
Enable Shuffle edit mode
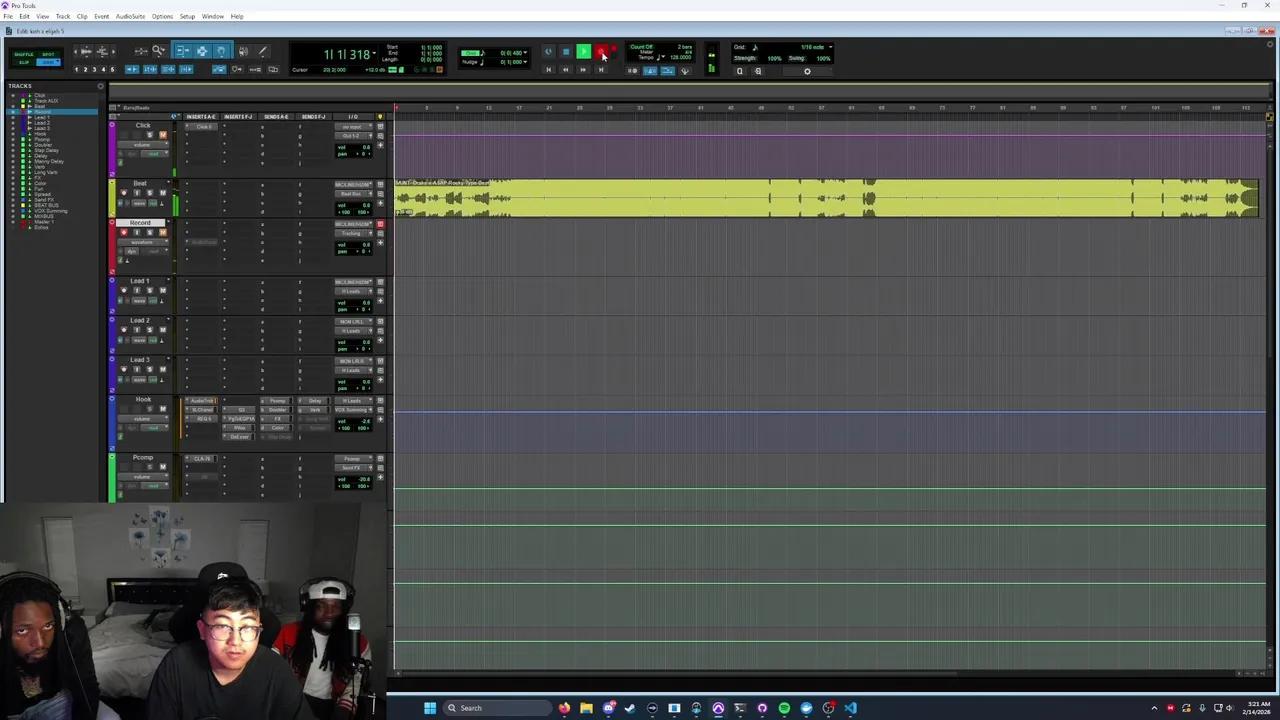click(23, 54)
